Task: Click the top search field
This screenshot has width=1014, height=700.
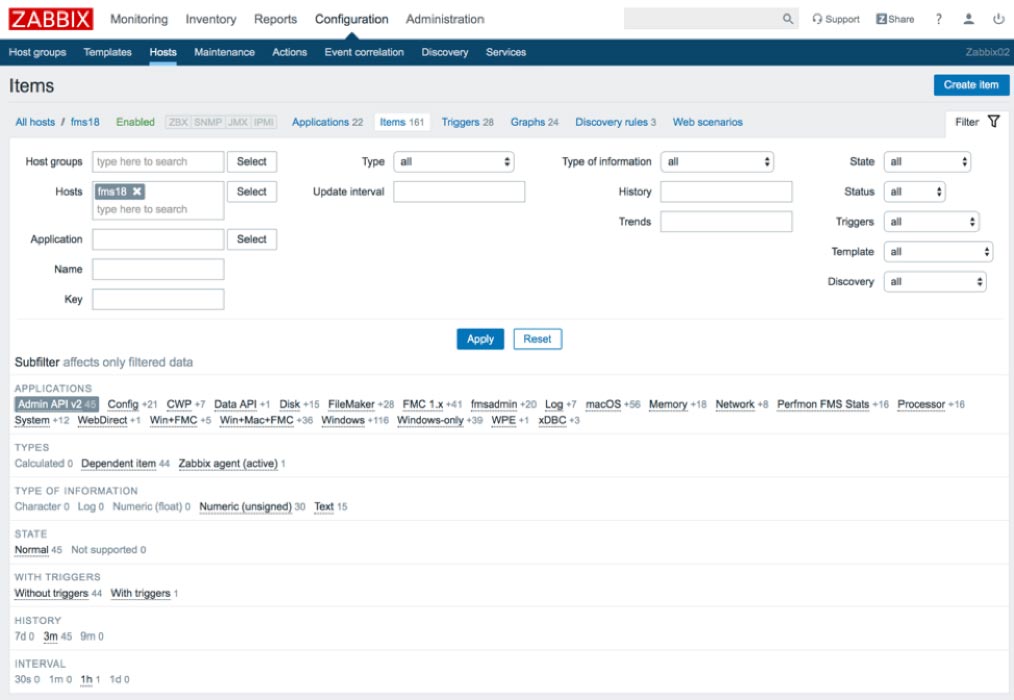Action: [702, 19]
